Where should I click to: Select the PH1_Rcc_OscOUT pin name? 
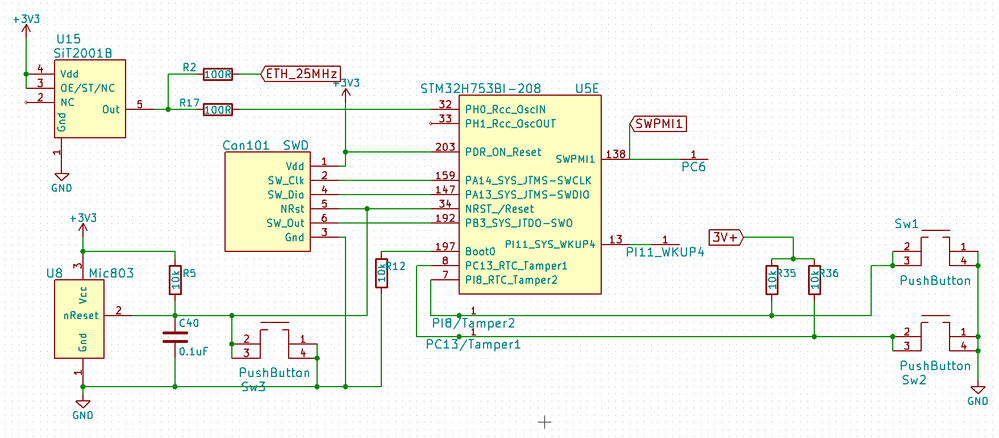tap(508, 123)
